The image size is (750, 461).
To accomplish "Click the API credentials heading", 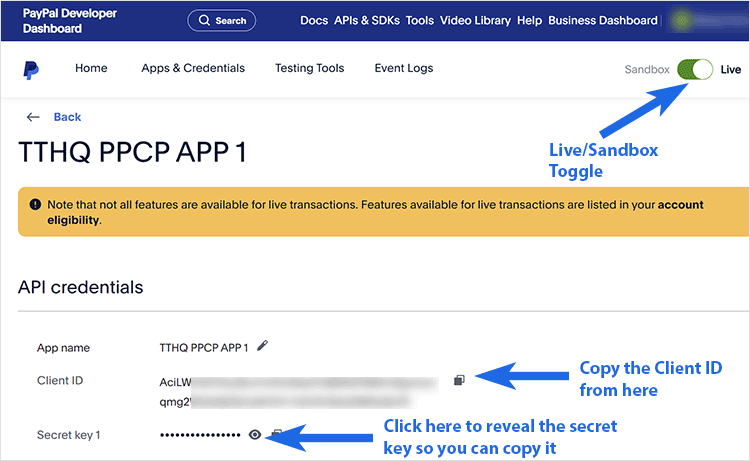I will point(80,287).
